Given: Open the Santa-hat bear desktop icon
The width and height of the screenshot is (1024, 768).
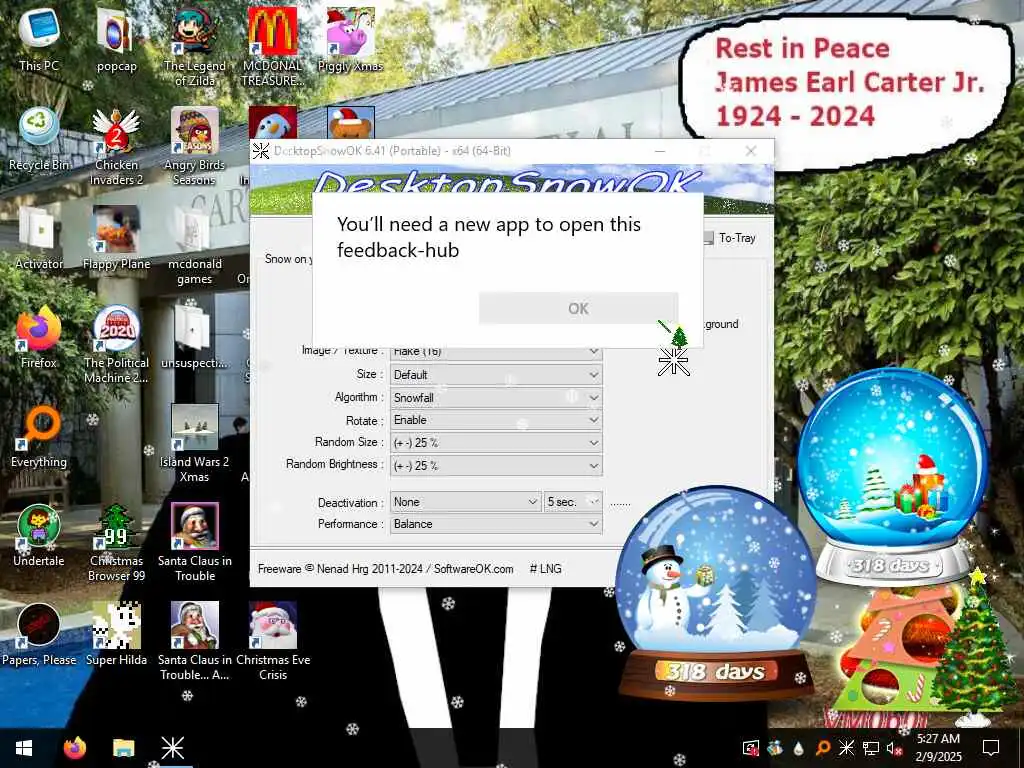Looking at the screenshot, I should pyautogui.click(x=350, y=122).
